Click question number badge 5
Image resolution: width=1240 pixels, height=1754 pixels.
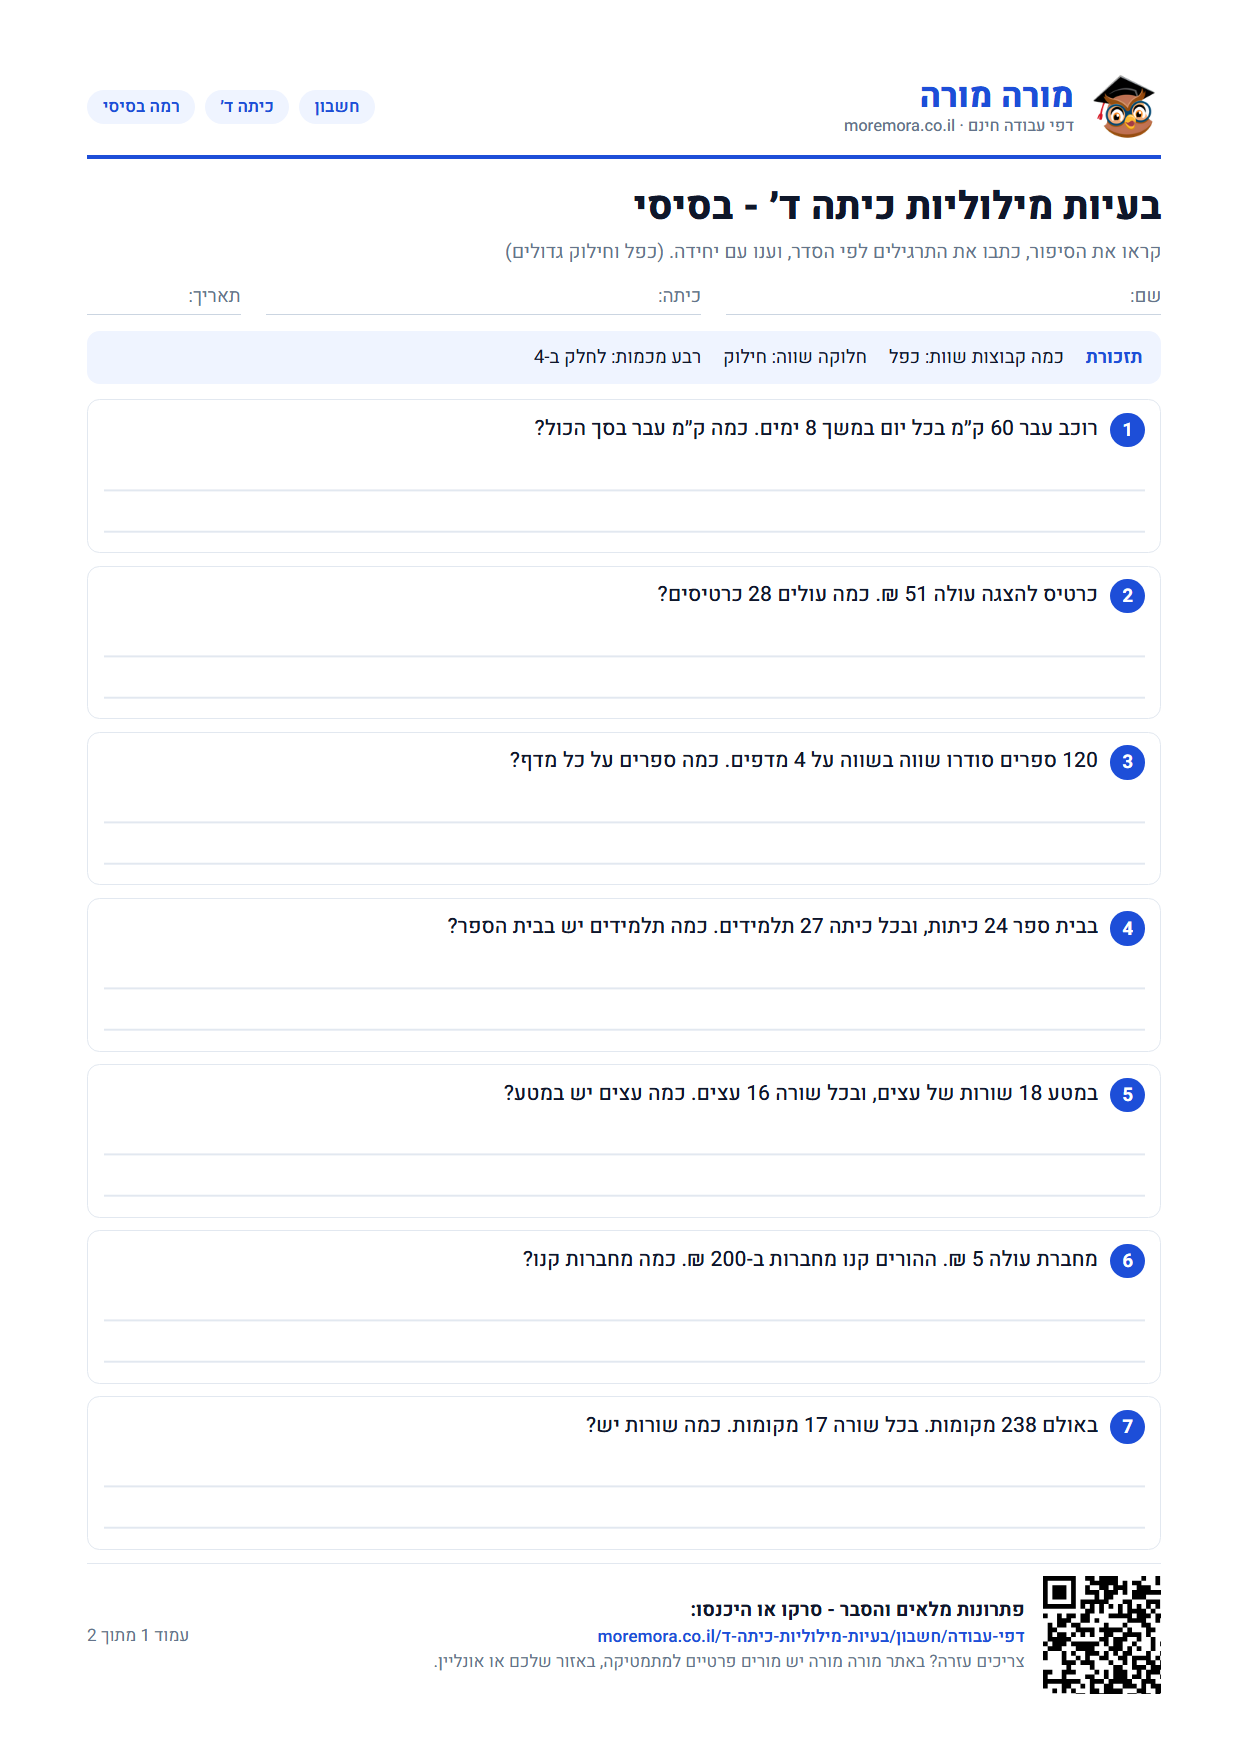tap(1127, 1094)
